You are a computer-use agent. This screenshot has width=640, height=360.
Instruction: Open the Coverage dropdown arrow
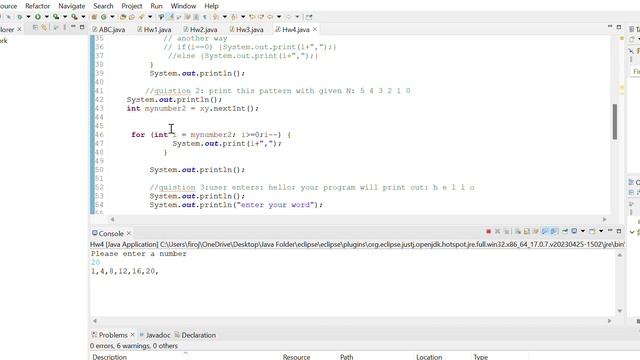coord(65,17)
